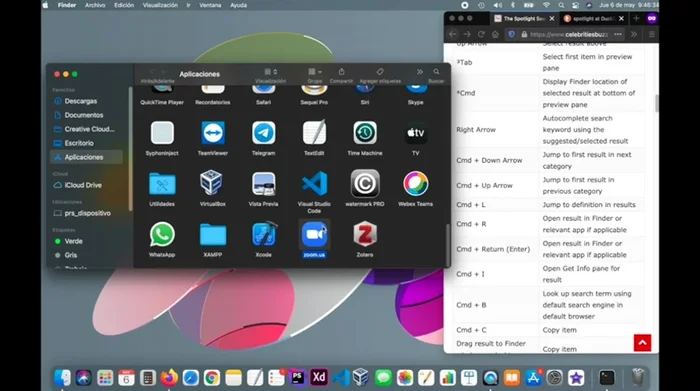Open the Wi-Fi menu bar status icon
Screen dimensions: 700x391
pyautogui.click(x=546, y=5)
